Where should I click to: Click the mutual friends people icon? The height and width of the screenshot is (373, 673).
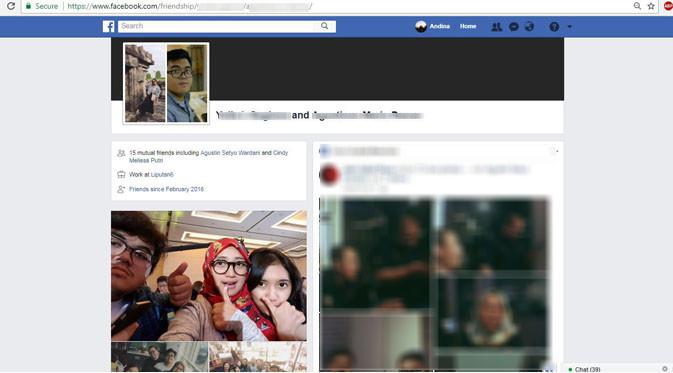point(121,153)
